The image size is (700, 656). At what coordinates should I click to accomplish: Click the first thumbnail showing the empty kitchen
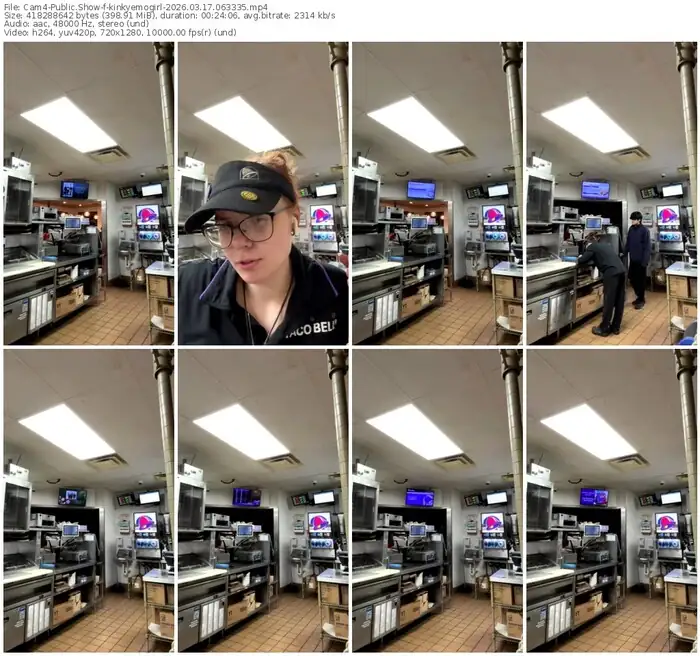89,193
